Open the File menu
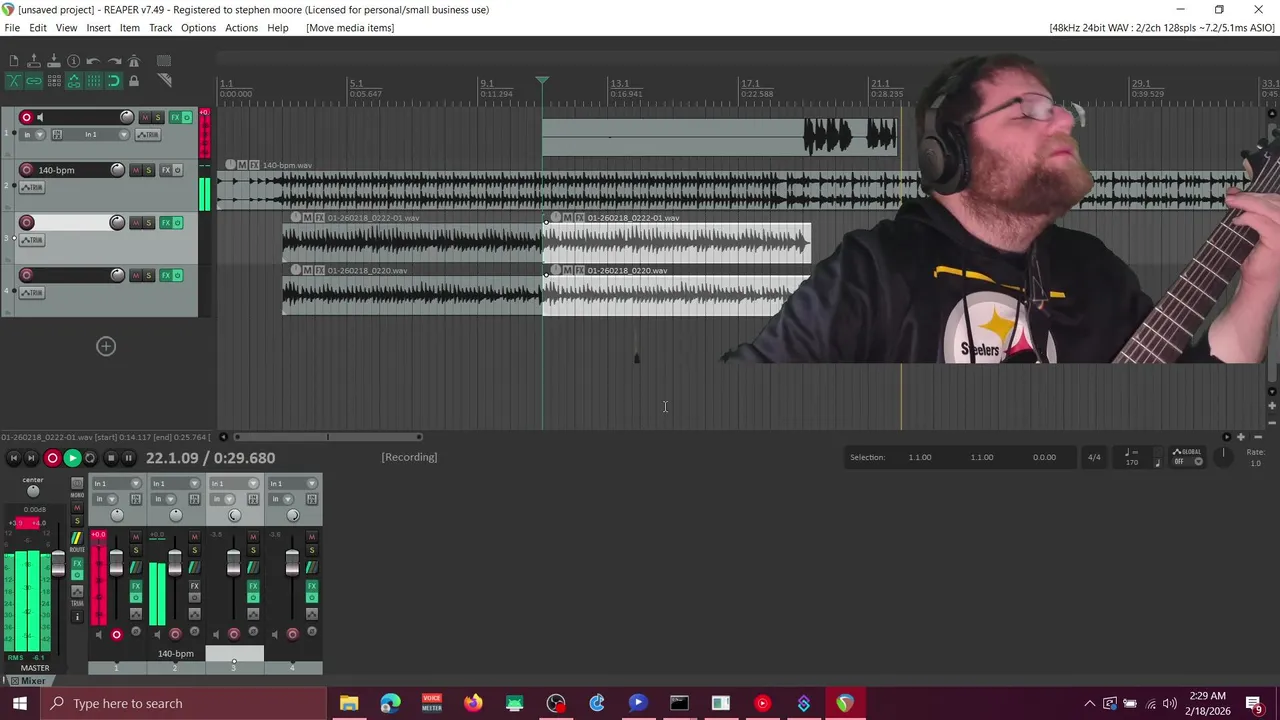 (12, 28)
